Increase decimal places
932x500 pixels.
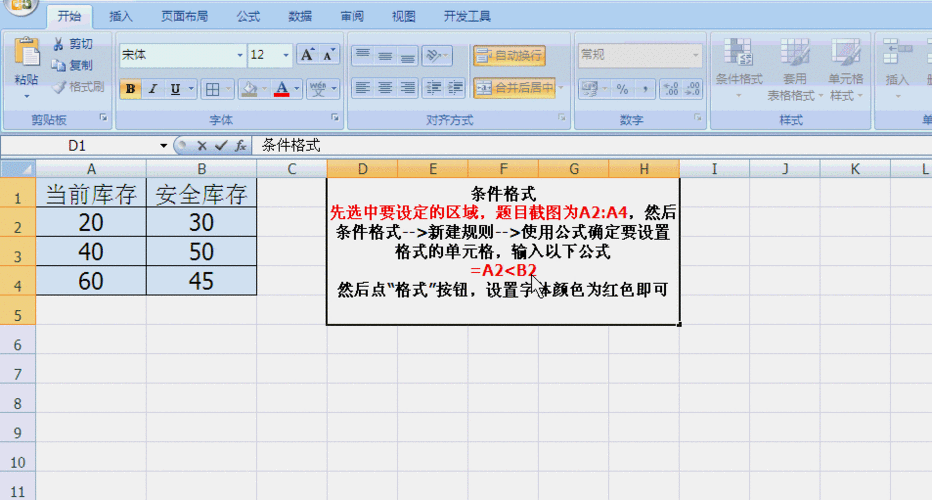671,89
